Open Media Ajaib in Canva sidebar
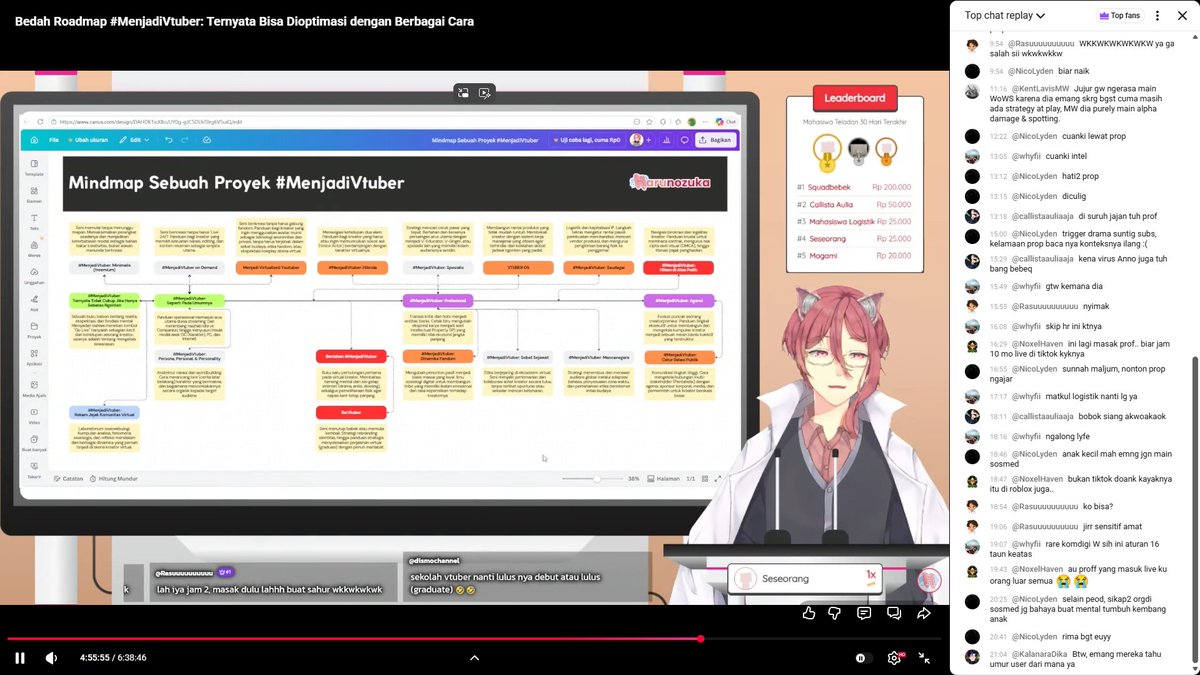Viewport: 1200px width, 675px height. click(x=34, y=388)
